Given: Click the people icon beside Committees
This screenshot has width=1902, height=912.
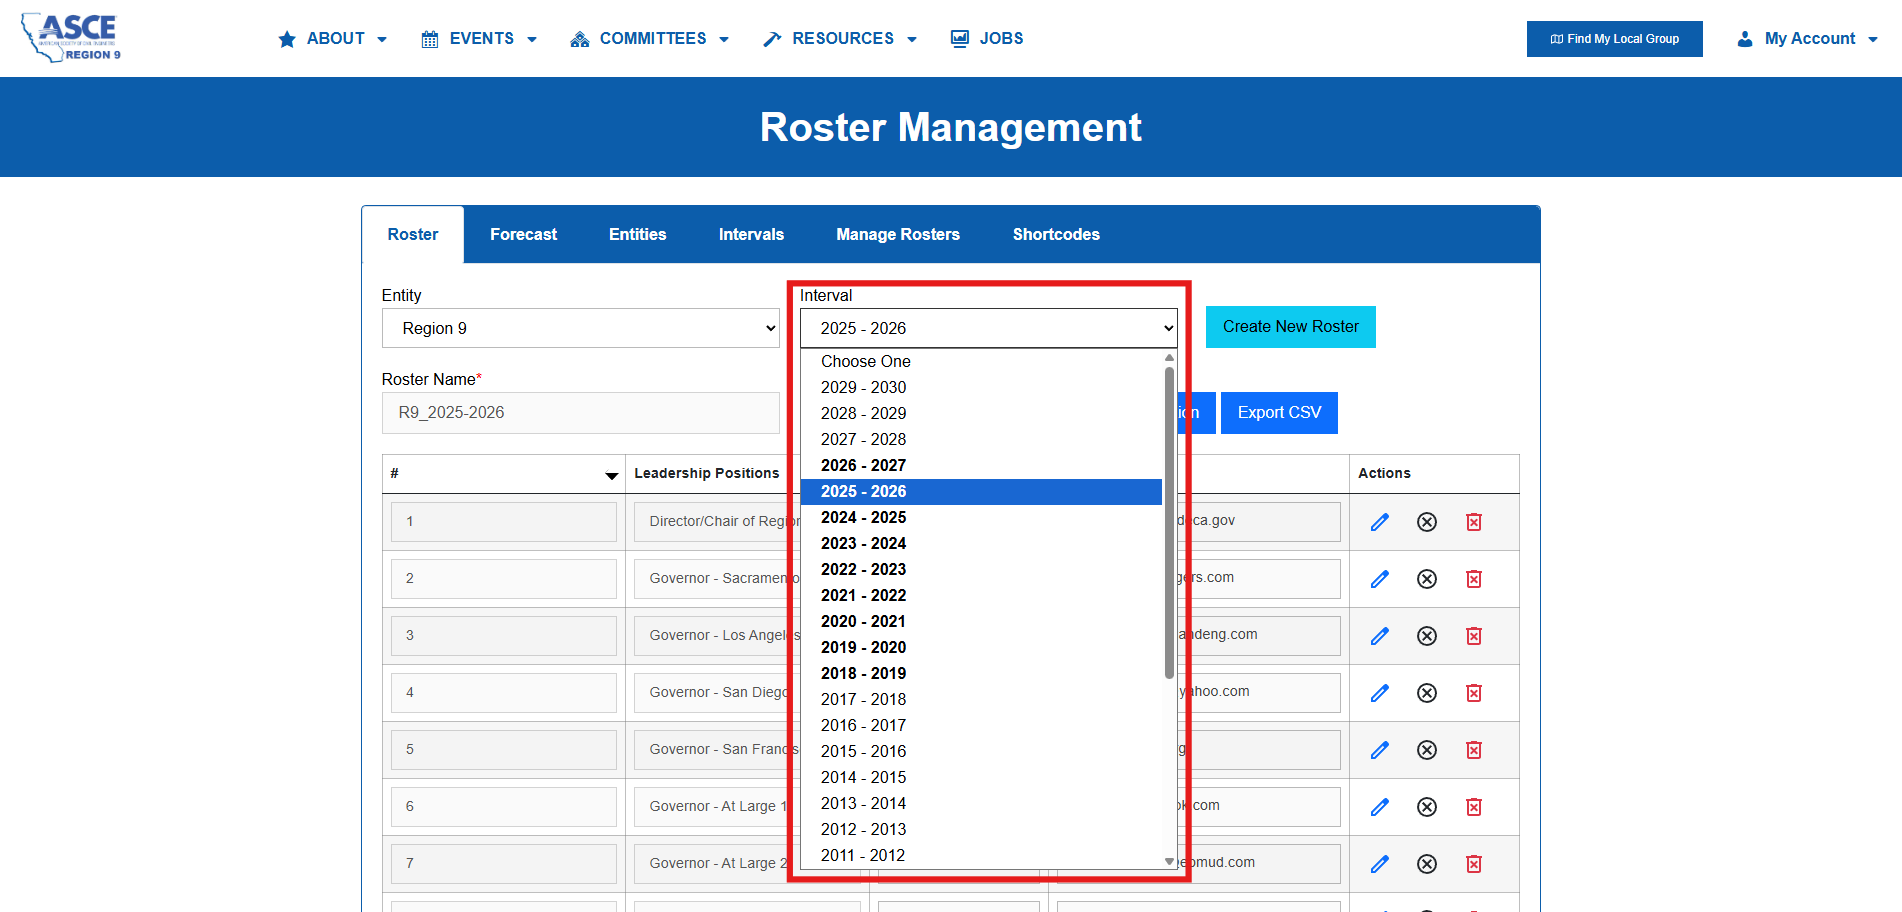Looking at the screenshot, I should [x=579, y=39].
